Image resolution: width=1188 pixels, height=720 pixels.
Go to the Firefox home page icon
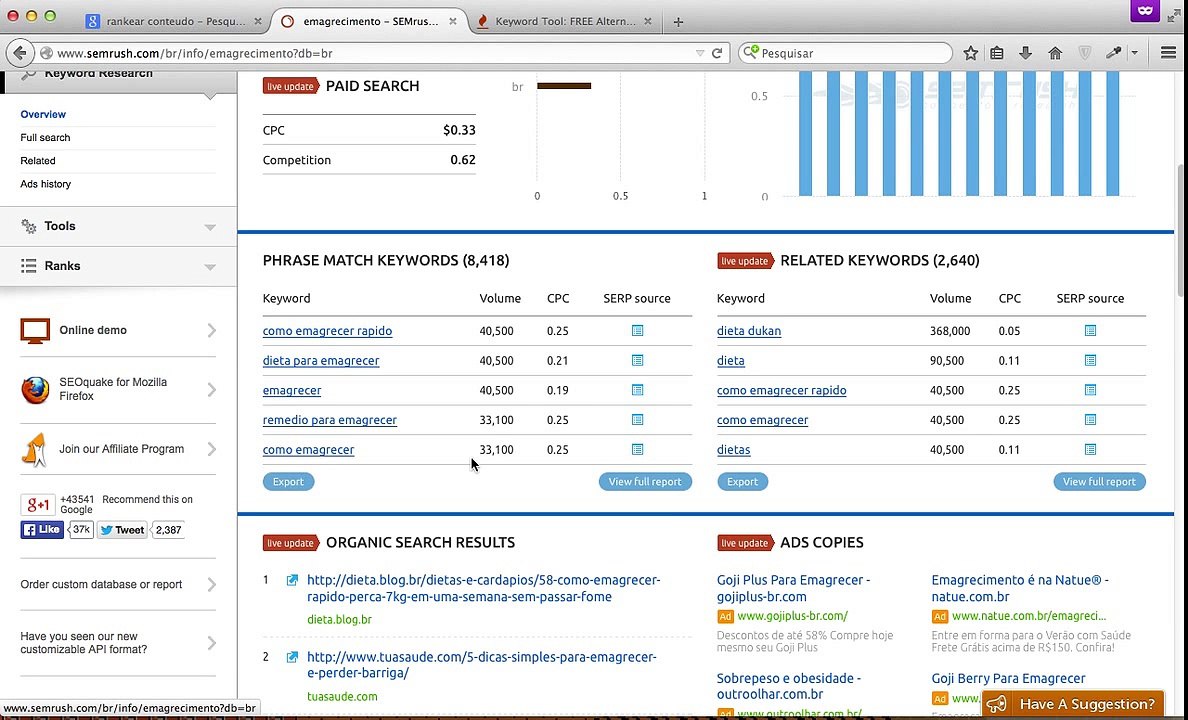click(x=1055, y=53)
